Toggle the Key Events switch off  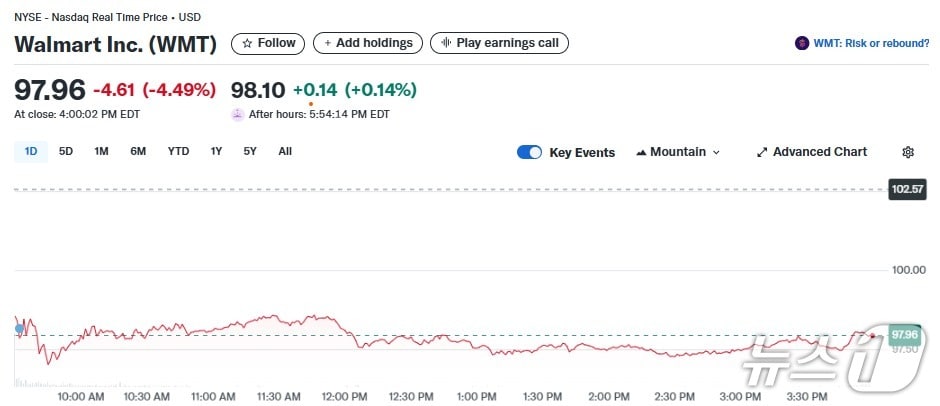[x=529, y=152]
